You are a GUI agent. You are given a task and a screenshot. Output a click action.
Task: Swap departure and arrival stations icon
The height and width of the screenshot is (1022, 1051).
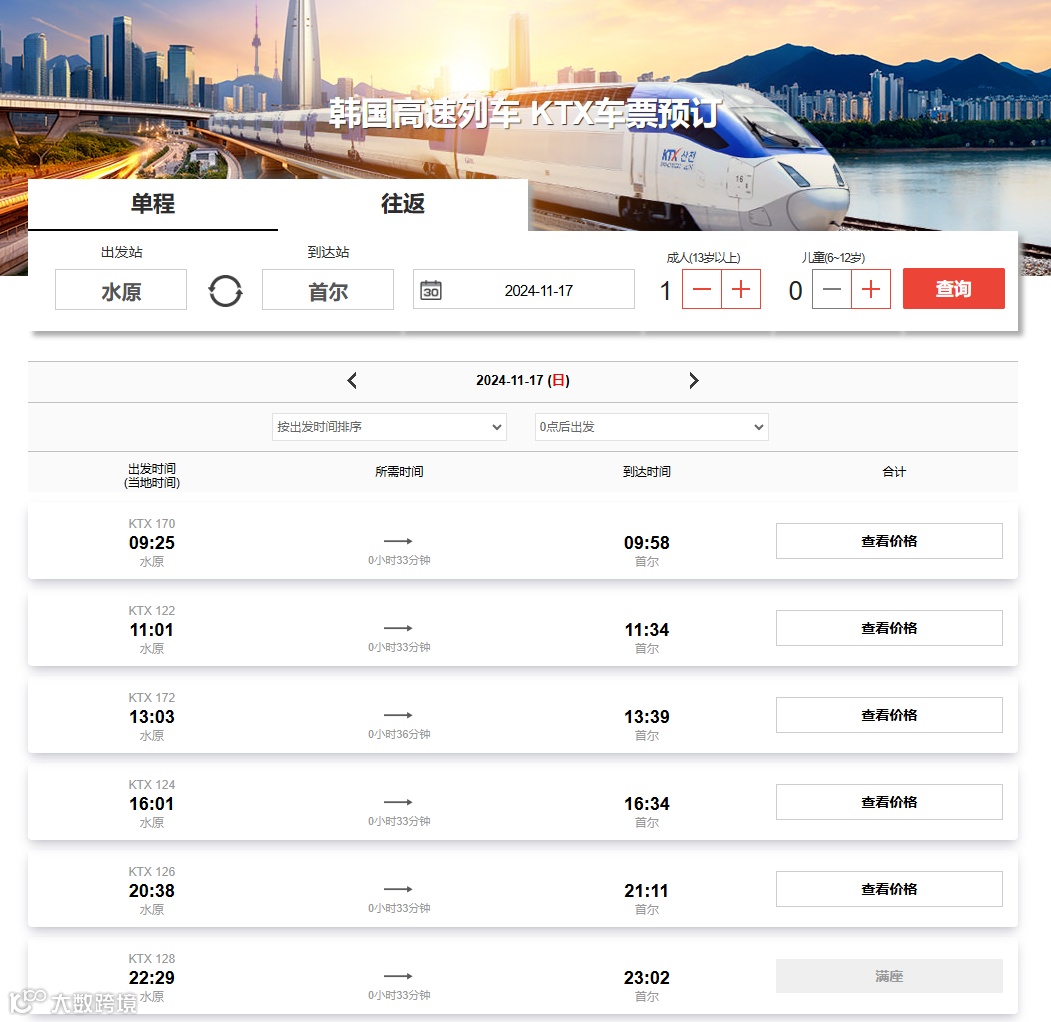click(x=225, y=291)
